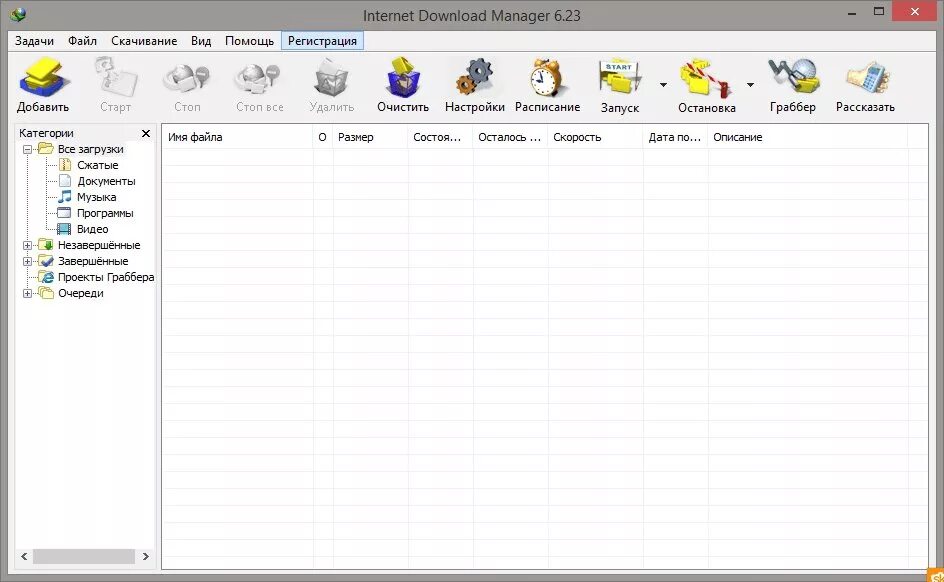
Task: Click the Удалить toolbar icon
Action: [x=331, y=77]
